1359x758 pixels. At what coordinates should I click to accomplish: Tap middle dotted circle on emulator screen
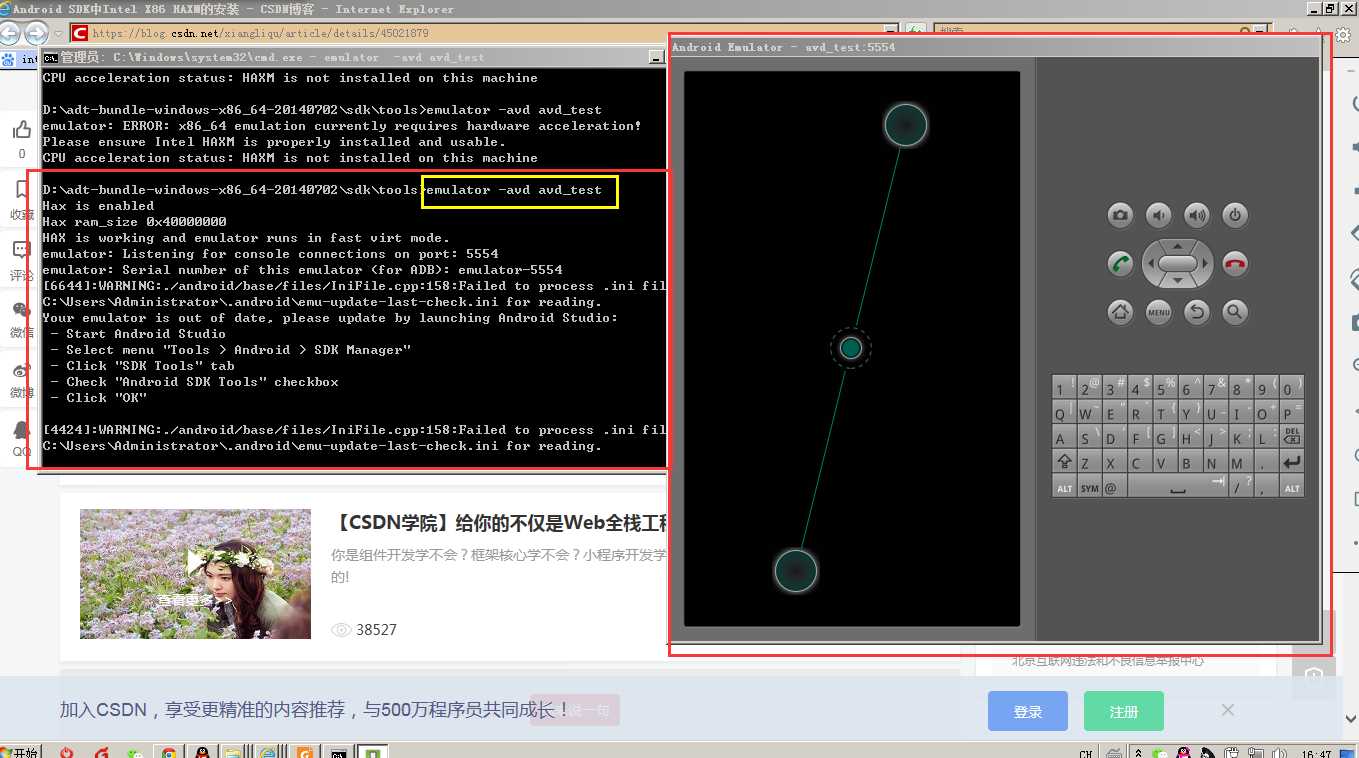pos(851,348)
